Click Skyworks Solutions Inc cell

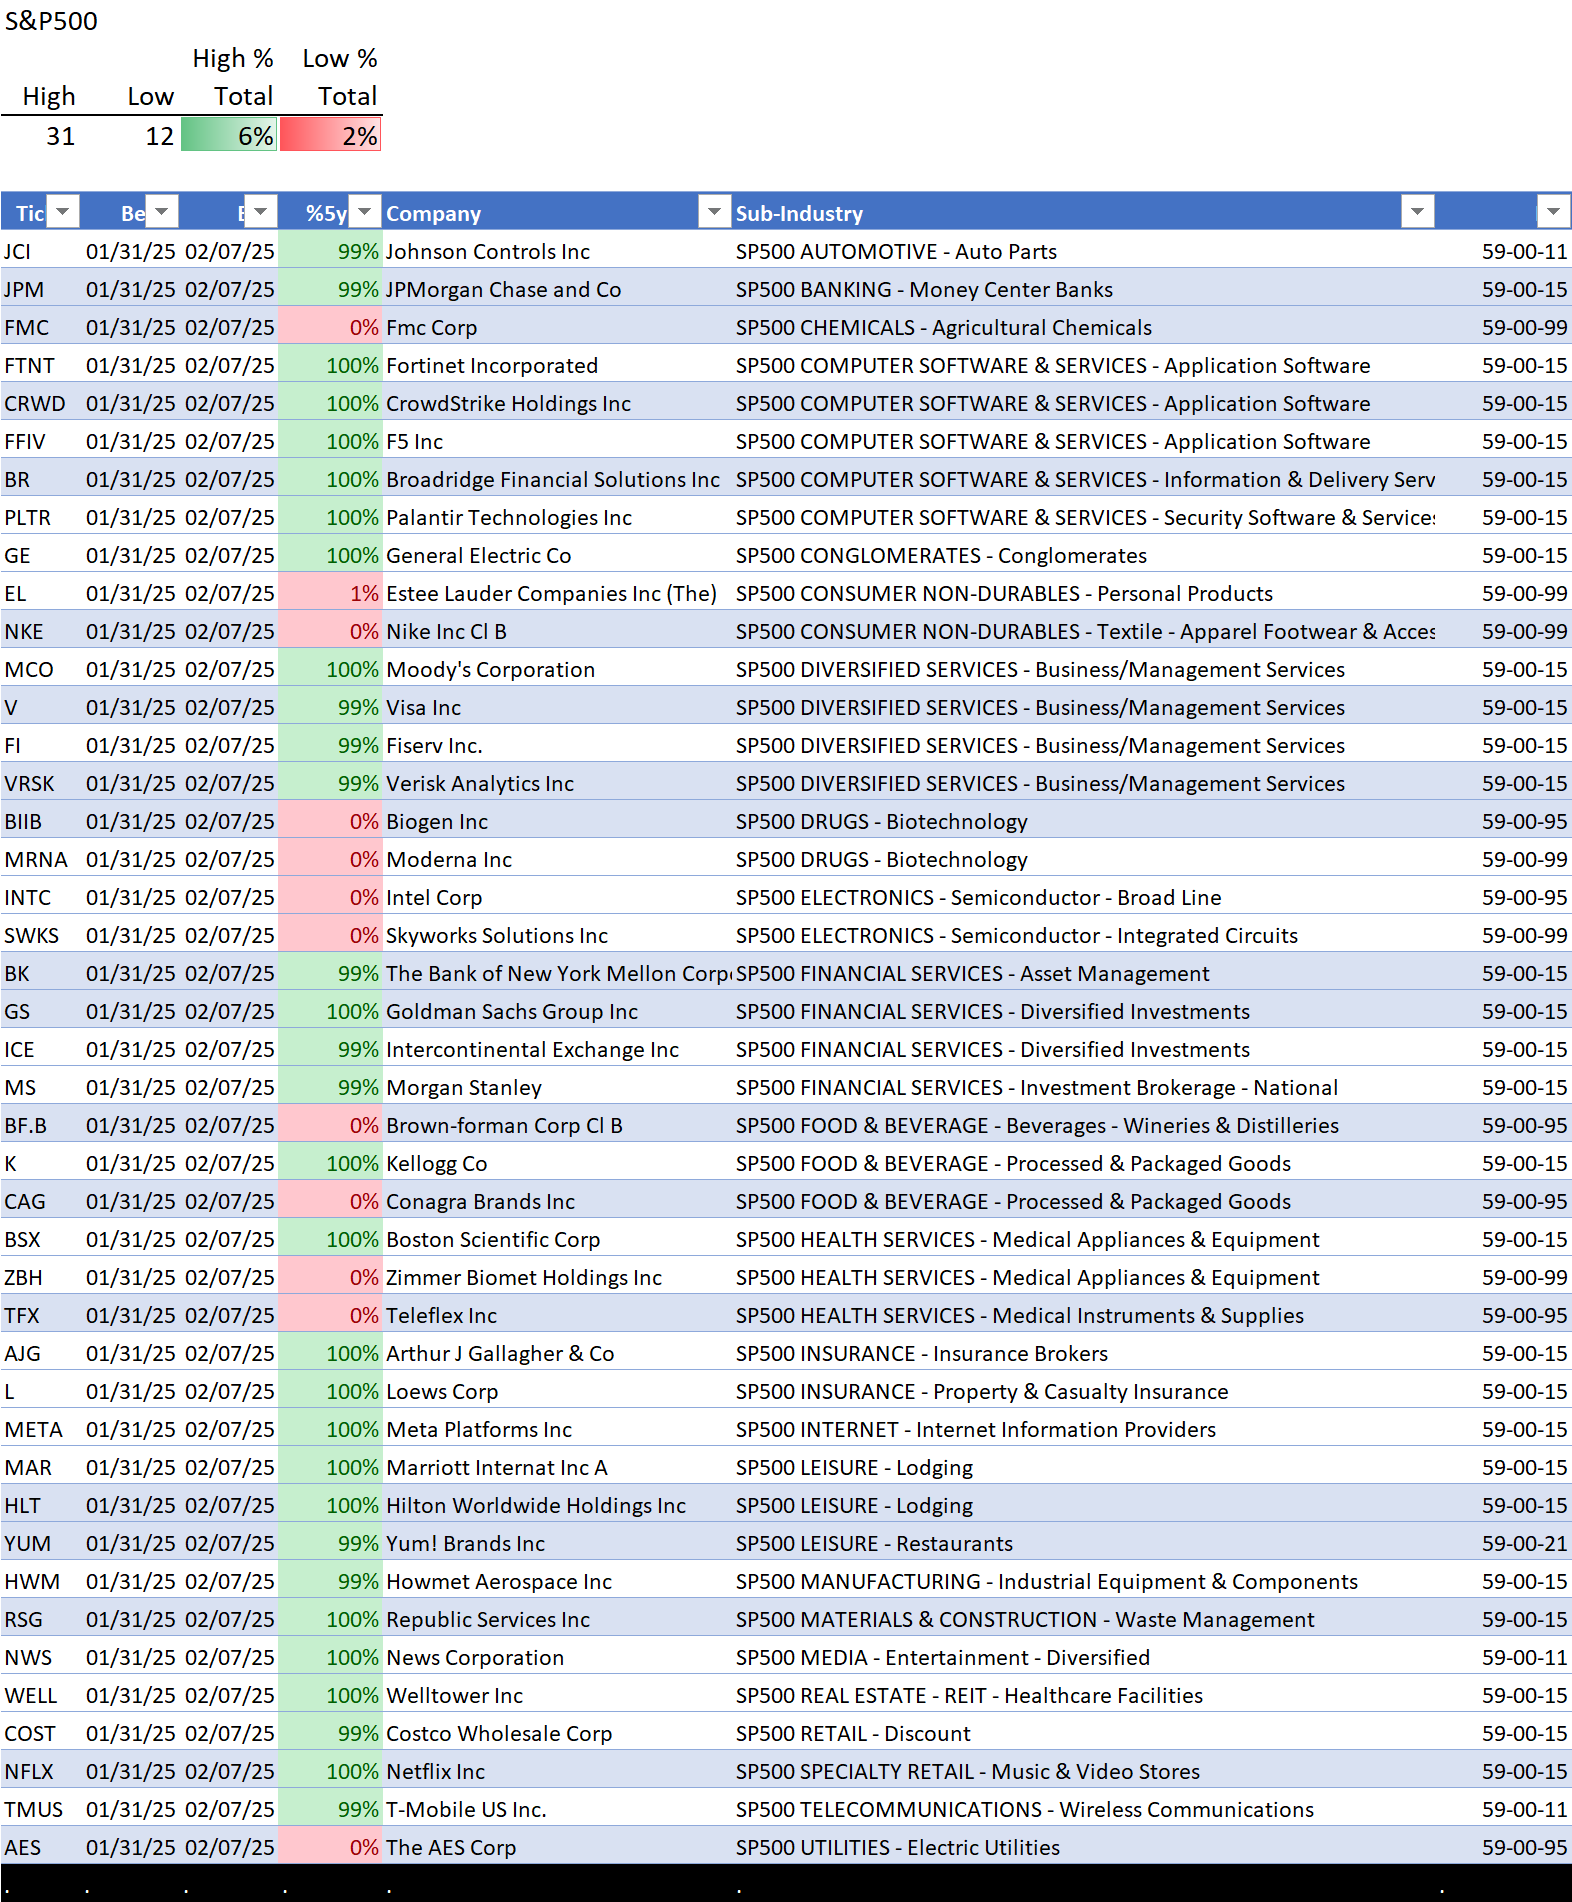coord(556,935)
